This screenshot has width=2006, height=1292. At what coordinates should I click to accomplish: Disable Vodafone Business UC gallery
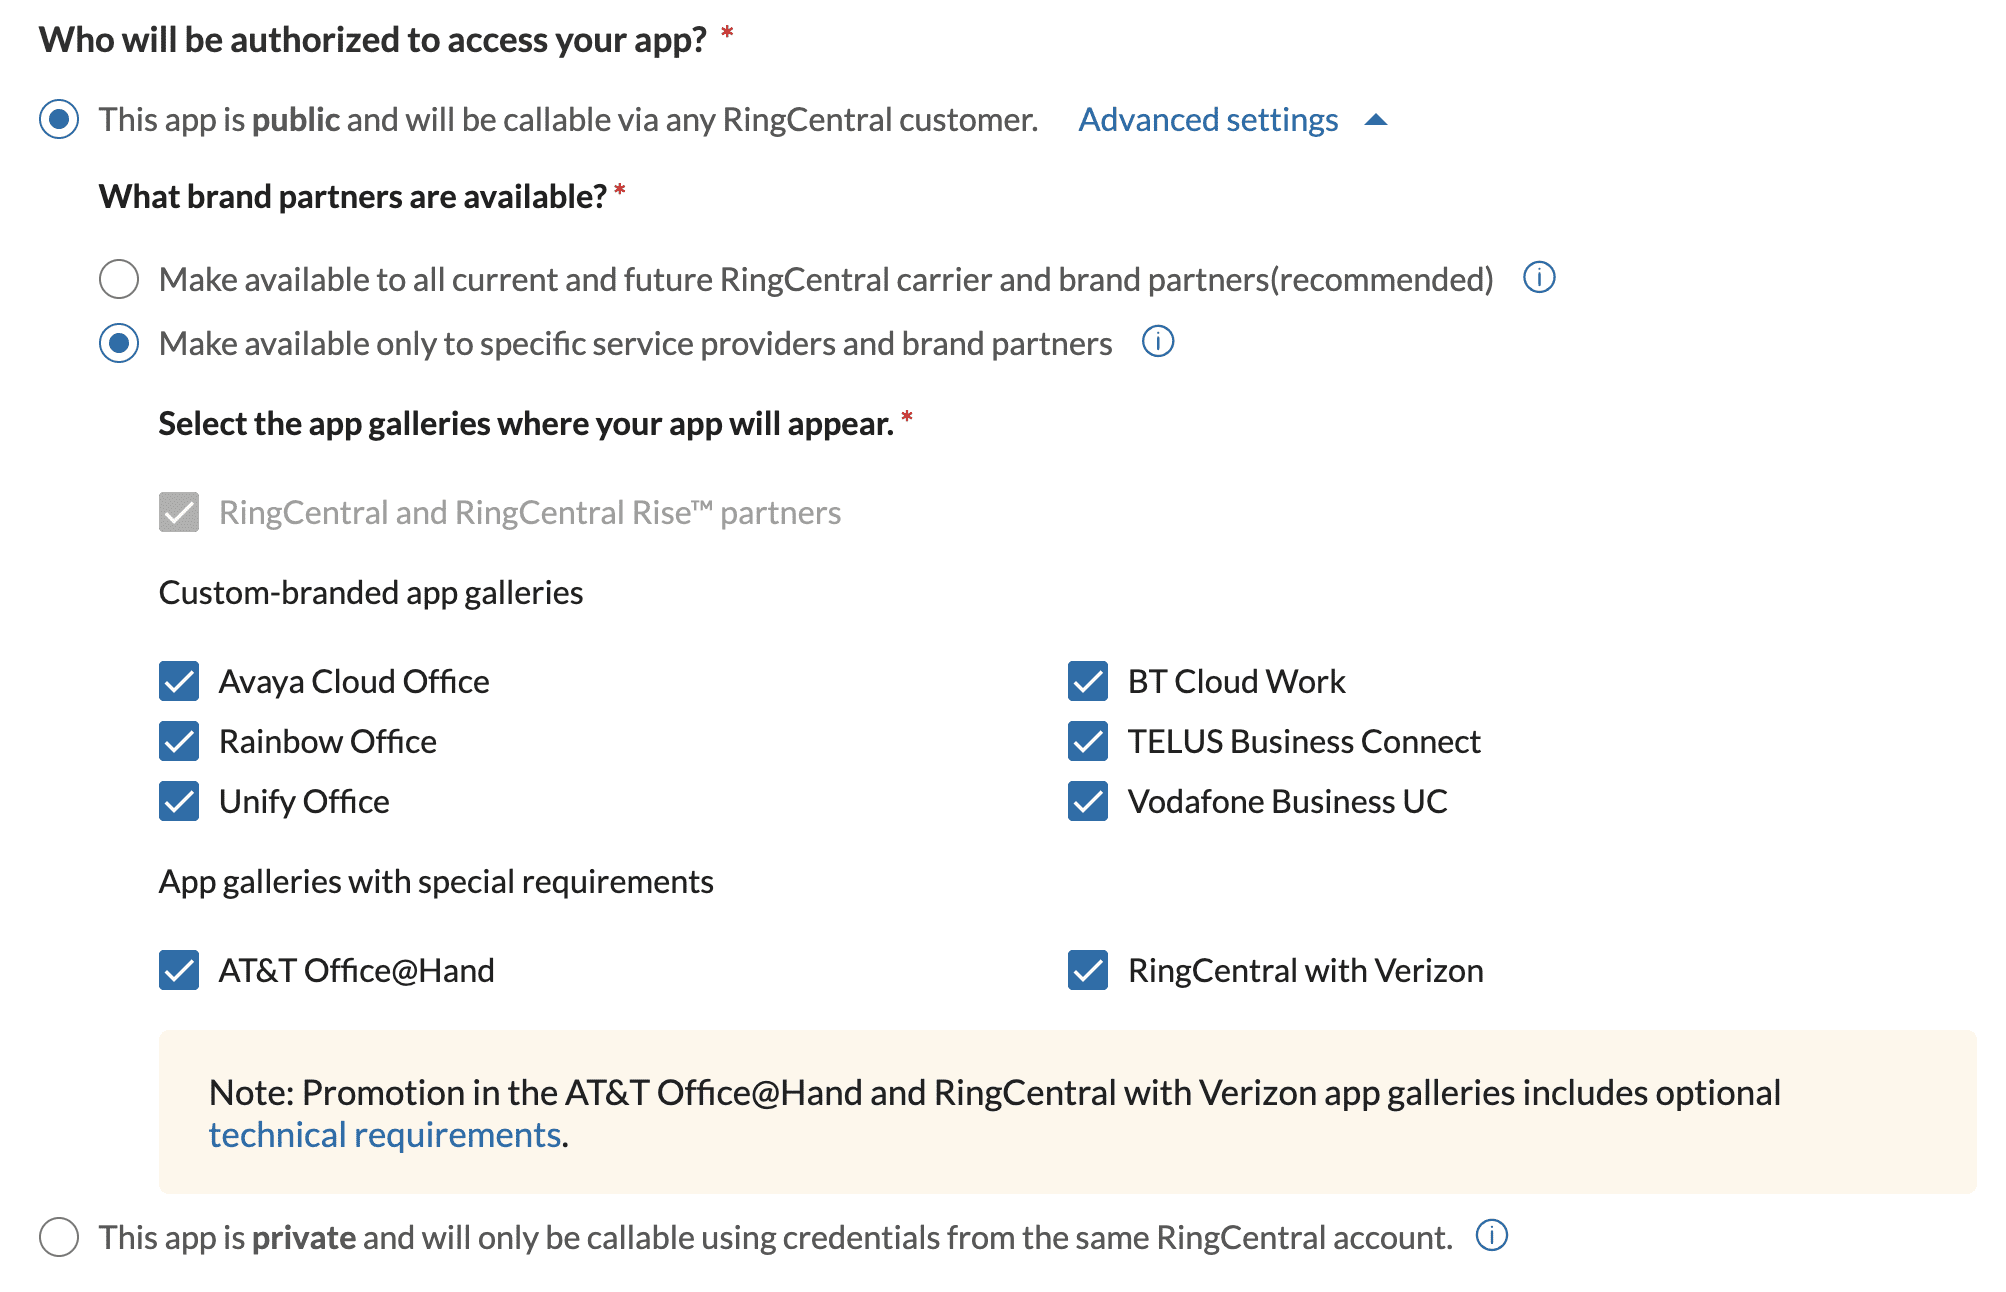(1088, 801)
